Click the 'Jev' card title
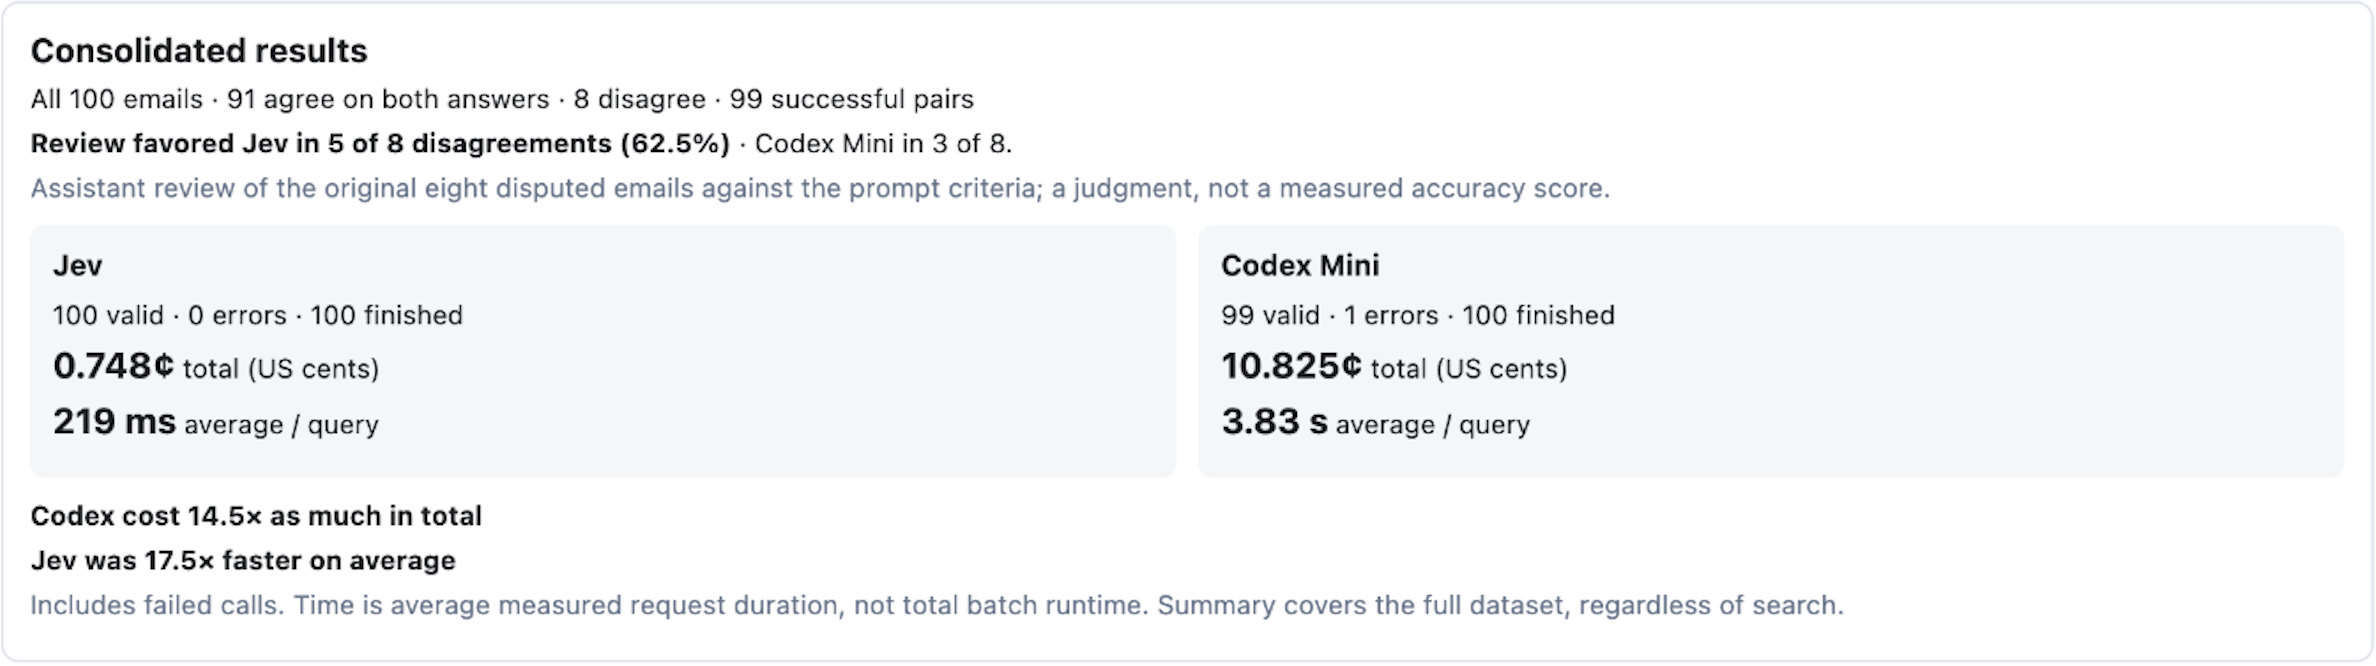 coord(78,265)
